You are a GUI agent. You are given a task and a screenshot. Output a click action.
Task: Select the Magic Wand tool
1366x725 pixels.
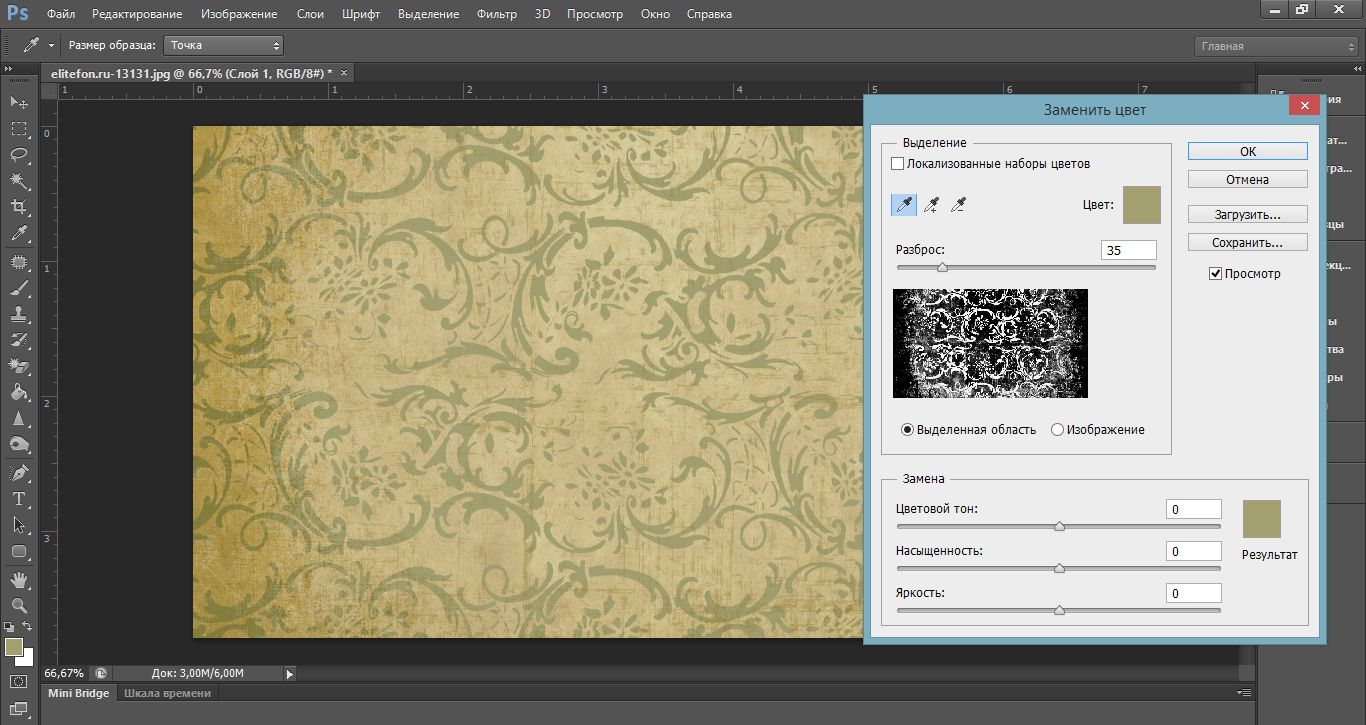[19, 180]
